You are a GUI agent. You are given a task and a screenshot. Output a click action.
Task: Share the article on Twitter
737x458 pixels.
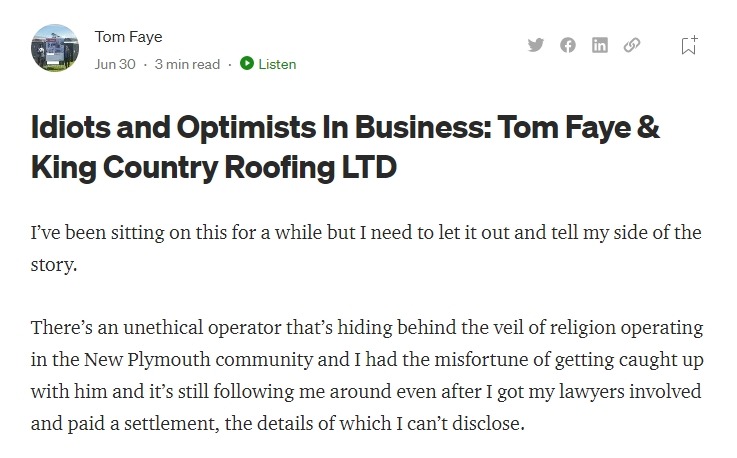point(535,45)
